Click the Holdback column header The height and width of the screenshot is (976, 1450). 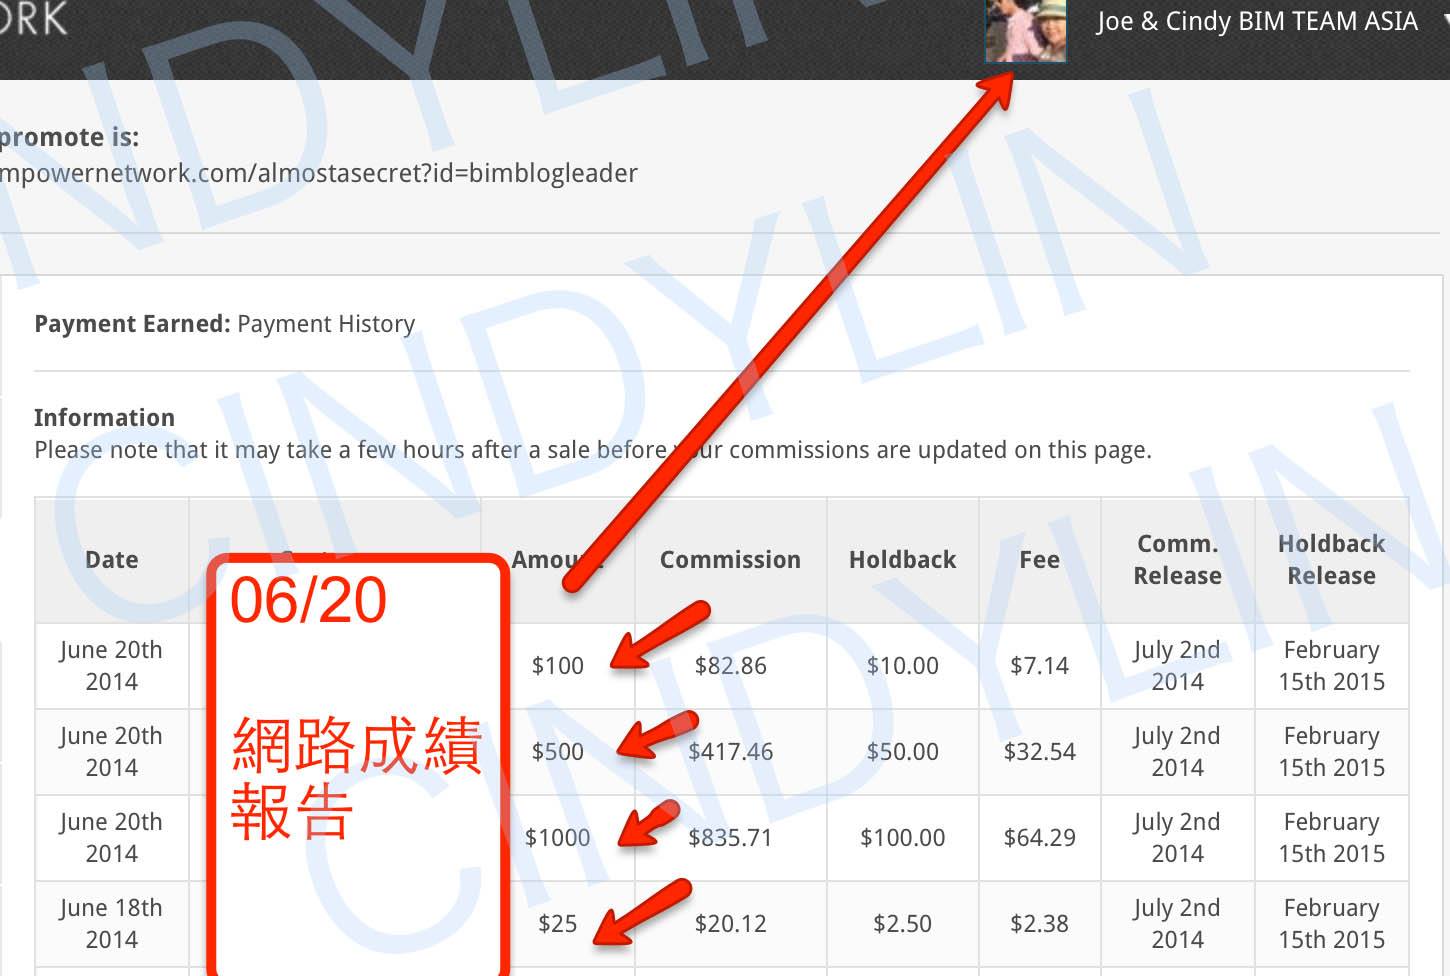(902, 560)
